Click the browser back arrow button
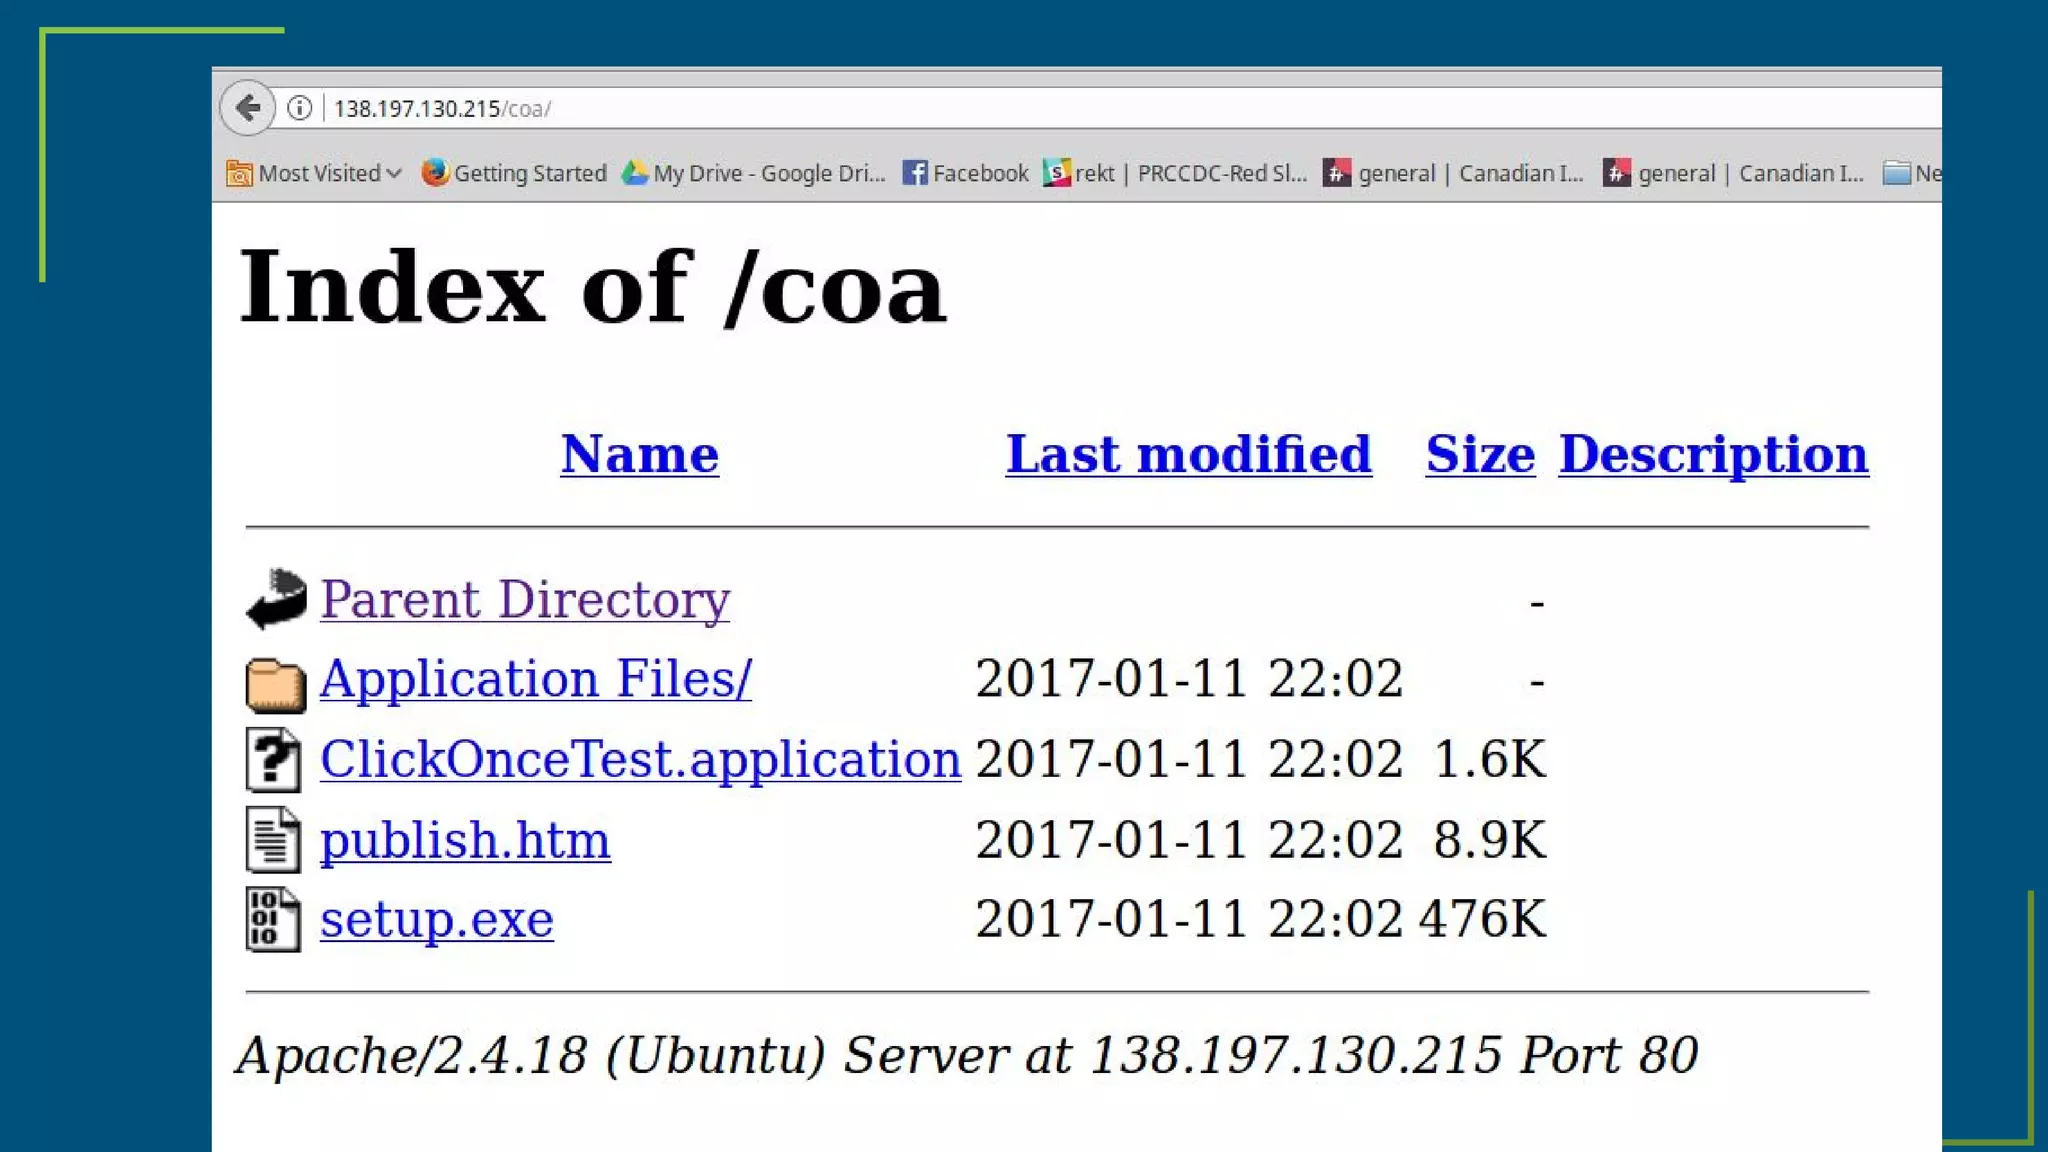Viewport: 2048px width, 1152px height. 247,108
